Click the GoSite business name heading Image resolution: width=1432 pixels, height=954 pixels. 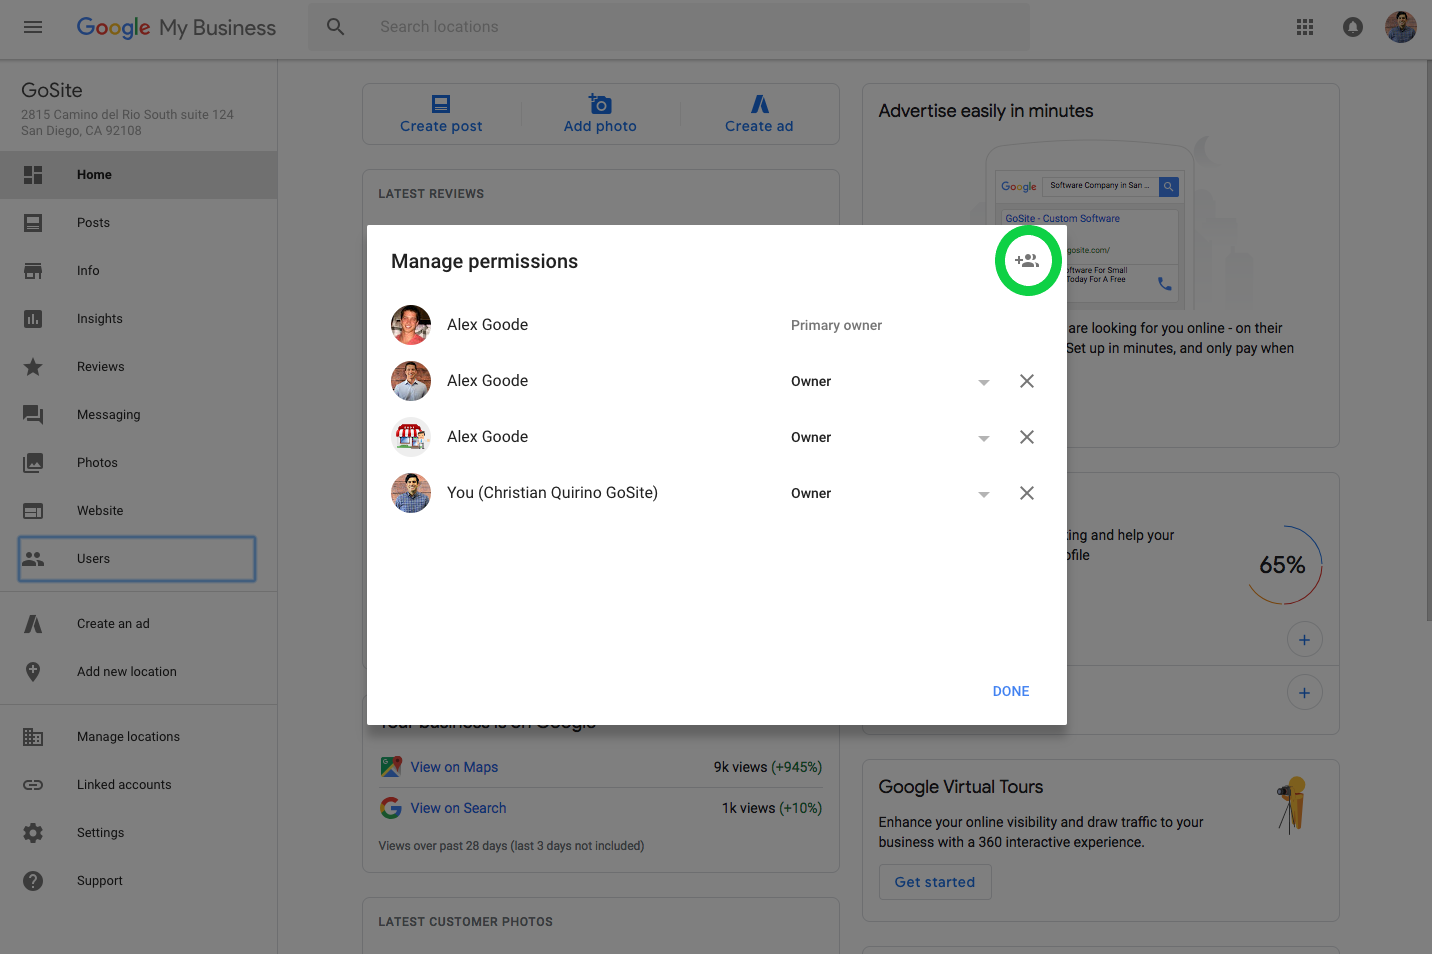52,90
